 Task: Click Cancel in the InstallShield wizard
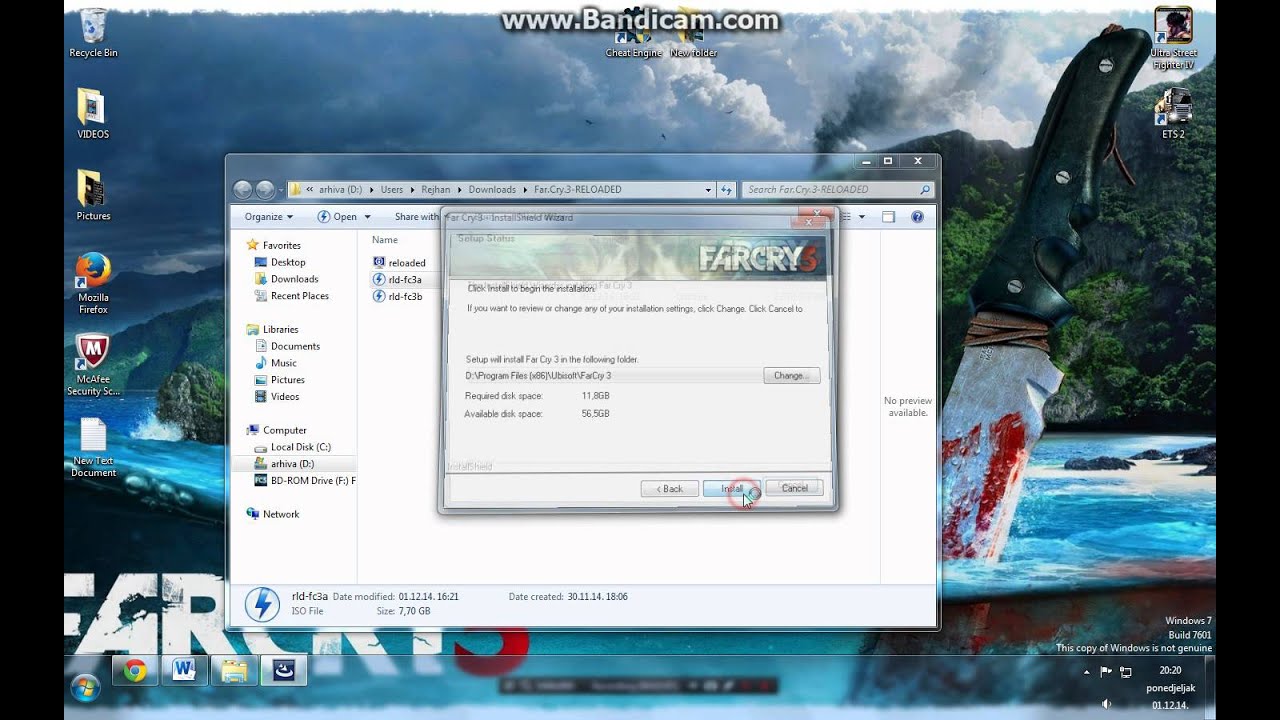[x=795, y=488]
